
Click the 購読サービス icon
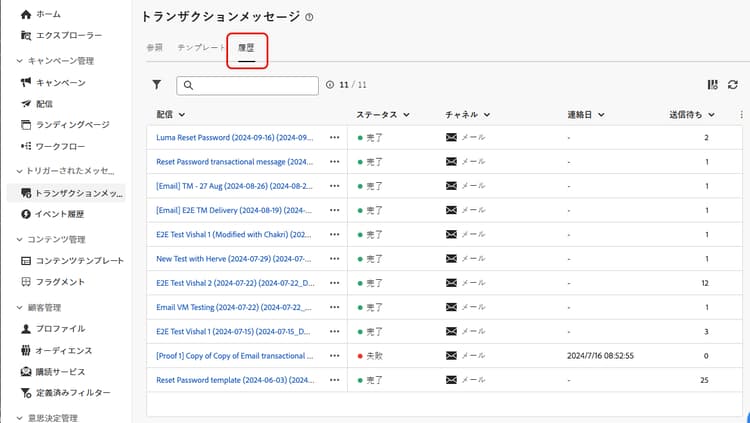click(x=26, y=371)
